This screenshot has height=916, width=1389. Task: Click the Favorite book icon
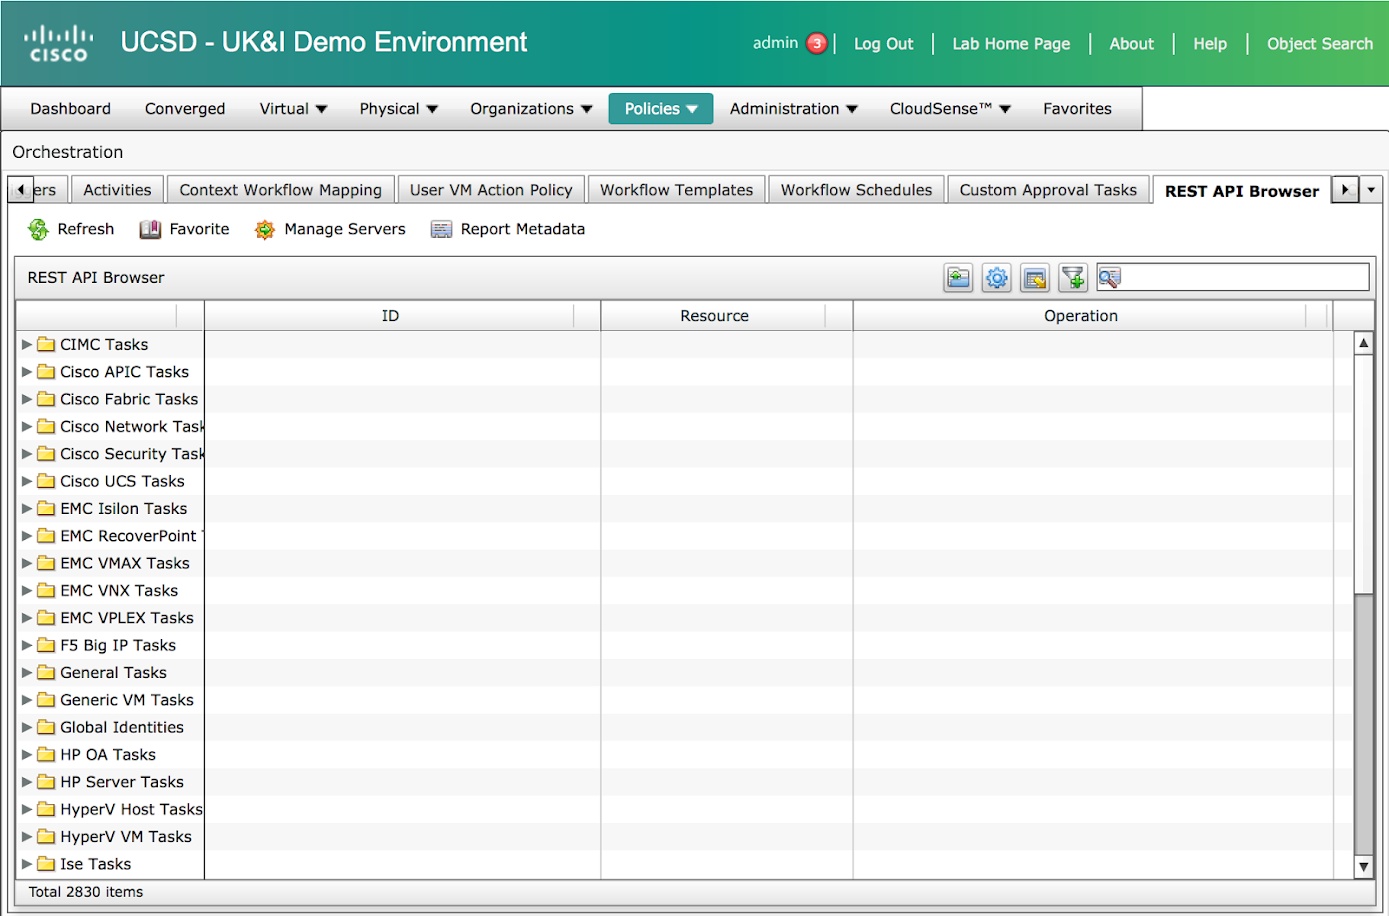[150, 230]
